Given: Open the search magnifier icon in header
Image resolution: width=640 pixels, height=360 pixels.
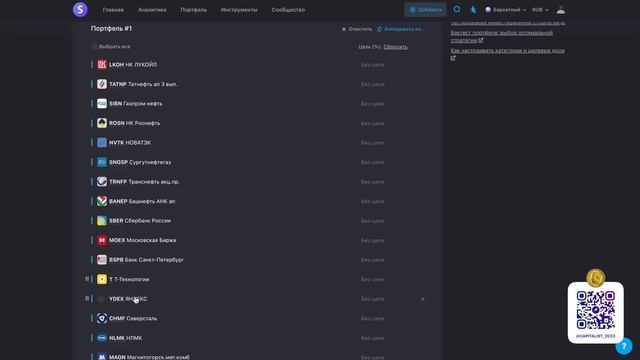Looking at the screenshot, I should 457,9.
